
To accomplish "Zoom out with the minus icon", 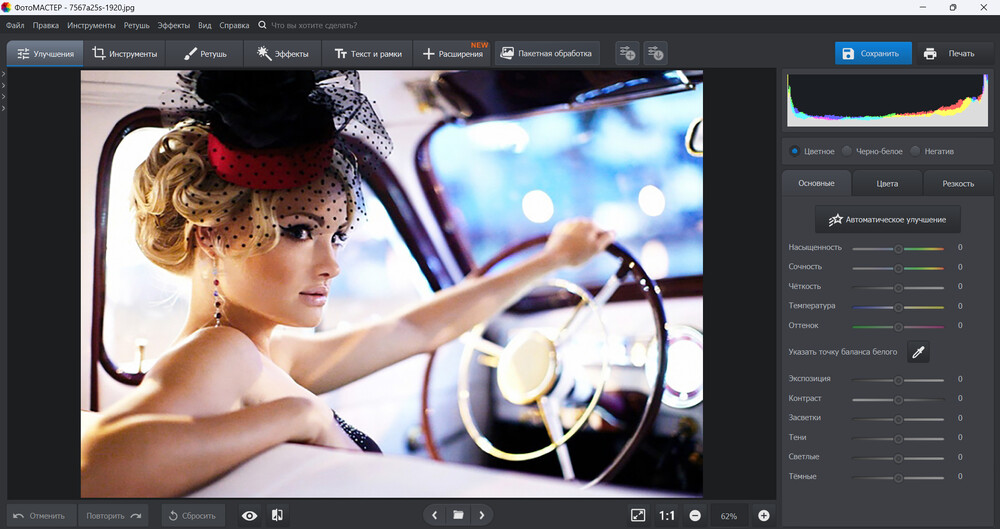I will point(695,516).
